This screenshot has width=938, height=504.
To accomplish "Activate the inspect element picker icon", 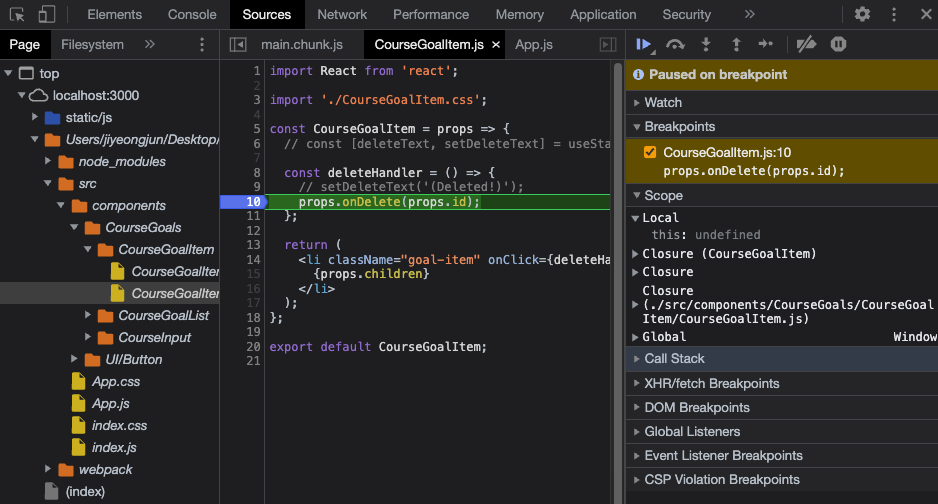I will pos(17,14).
